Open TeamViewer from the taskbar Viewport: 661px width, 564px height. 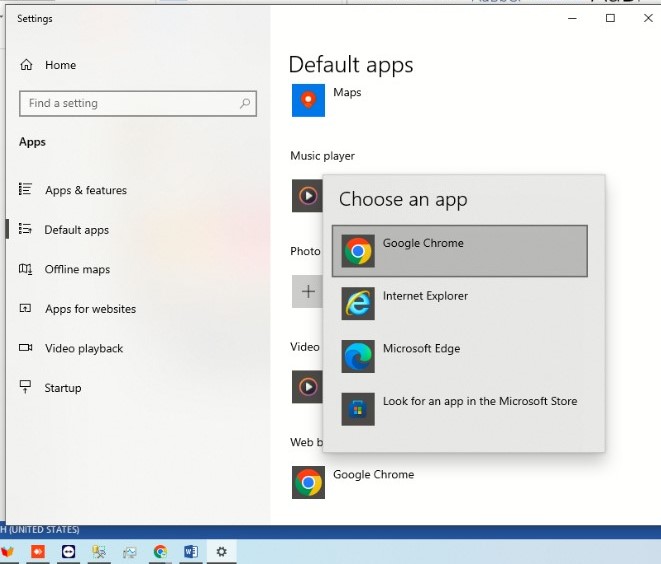click(69, 551)
